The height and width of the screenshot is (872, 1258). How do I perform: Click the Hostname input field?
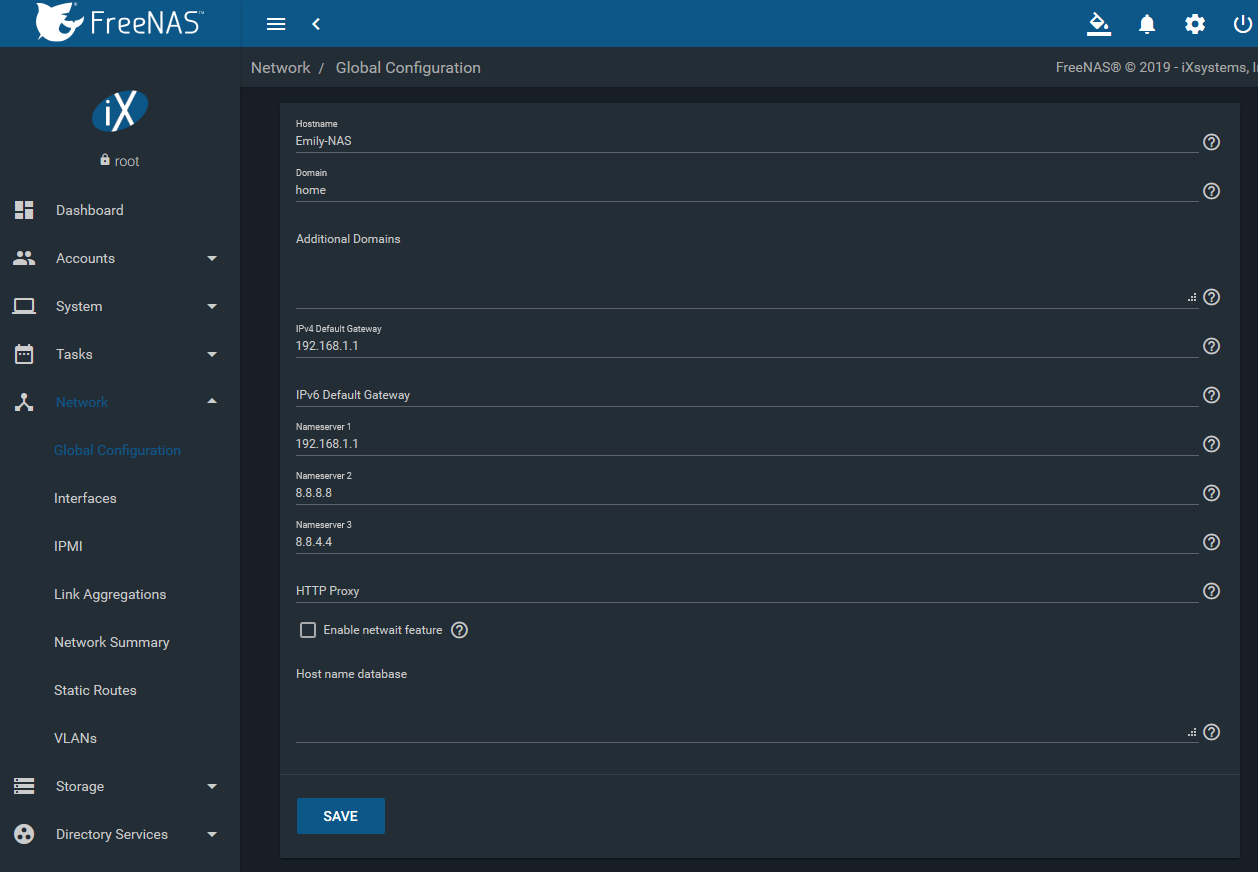(747, 142)
